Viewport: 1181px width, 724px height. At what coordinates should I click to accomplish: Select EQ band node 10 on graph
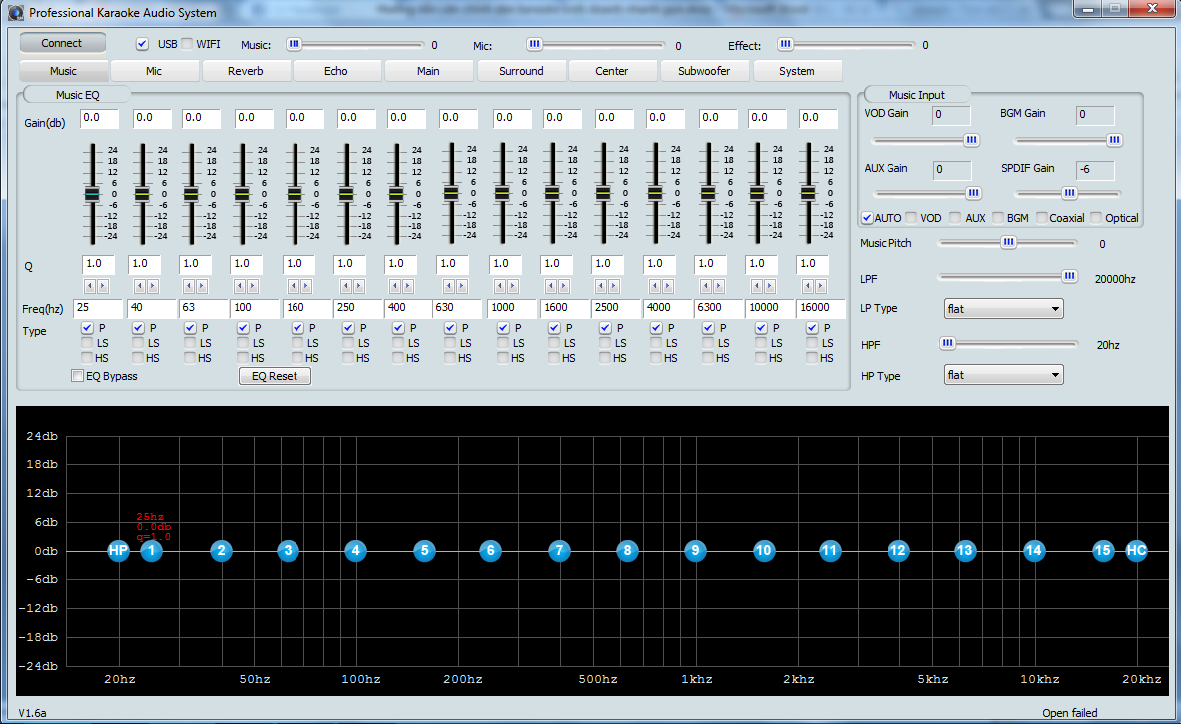pyautogui.click(x=764, y=551)
